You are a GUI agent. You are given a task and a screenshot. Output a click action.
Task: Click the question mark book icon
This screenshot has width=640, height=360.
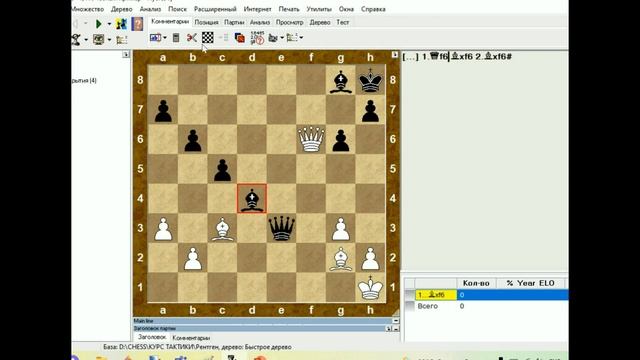pyautogui.click(x=137, y=24)
